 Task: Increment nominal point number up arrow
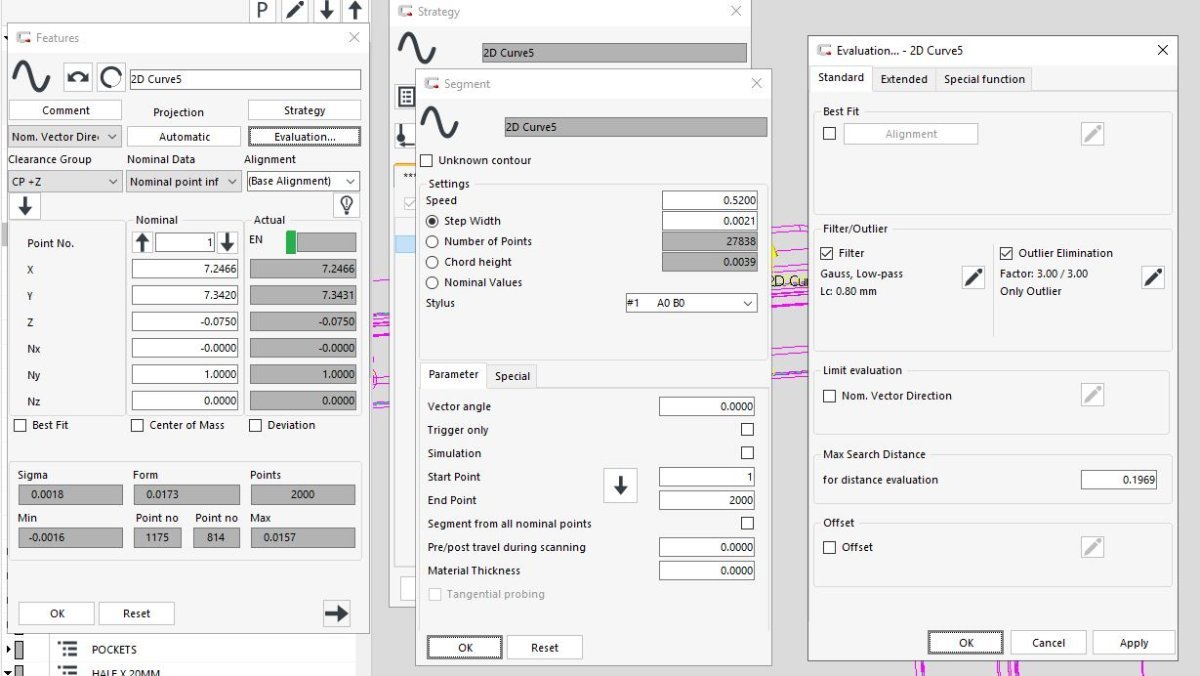tap(143, 242)
